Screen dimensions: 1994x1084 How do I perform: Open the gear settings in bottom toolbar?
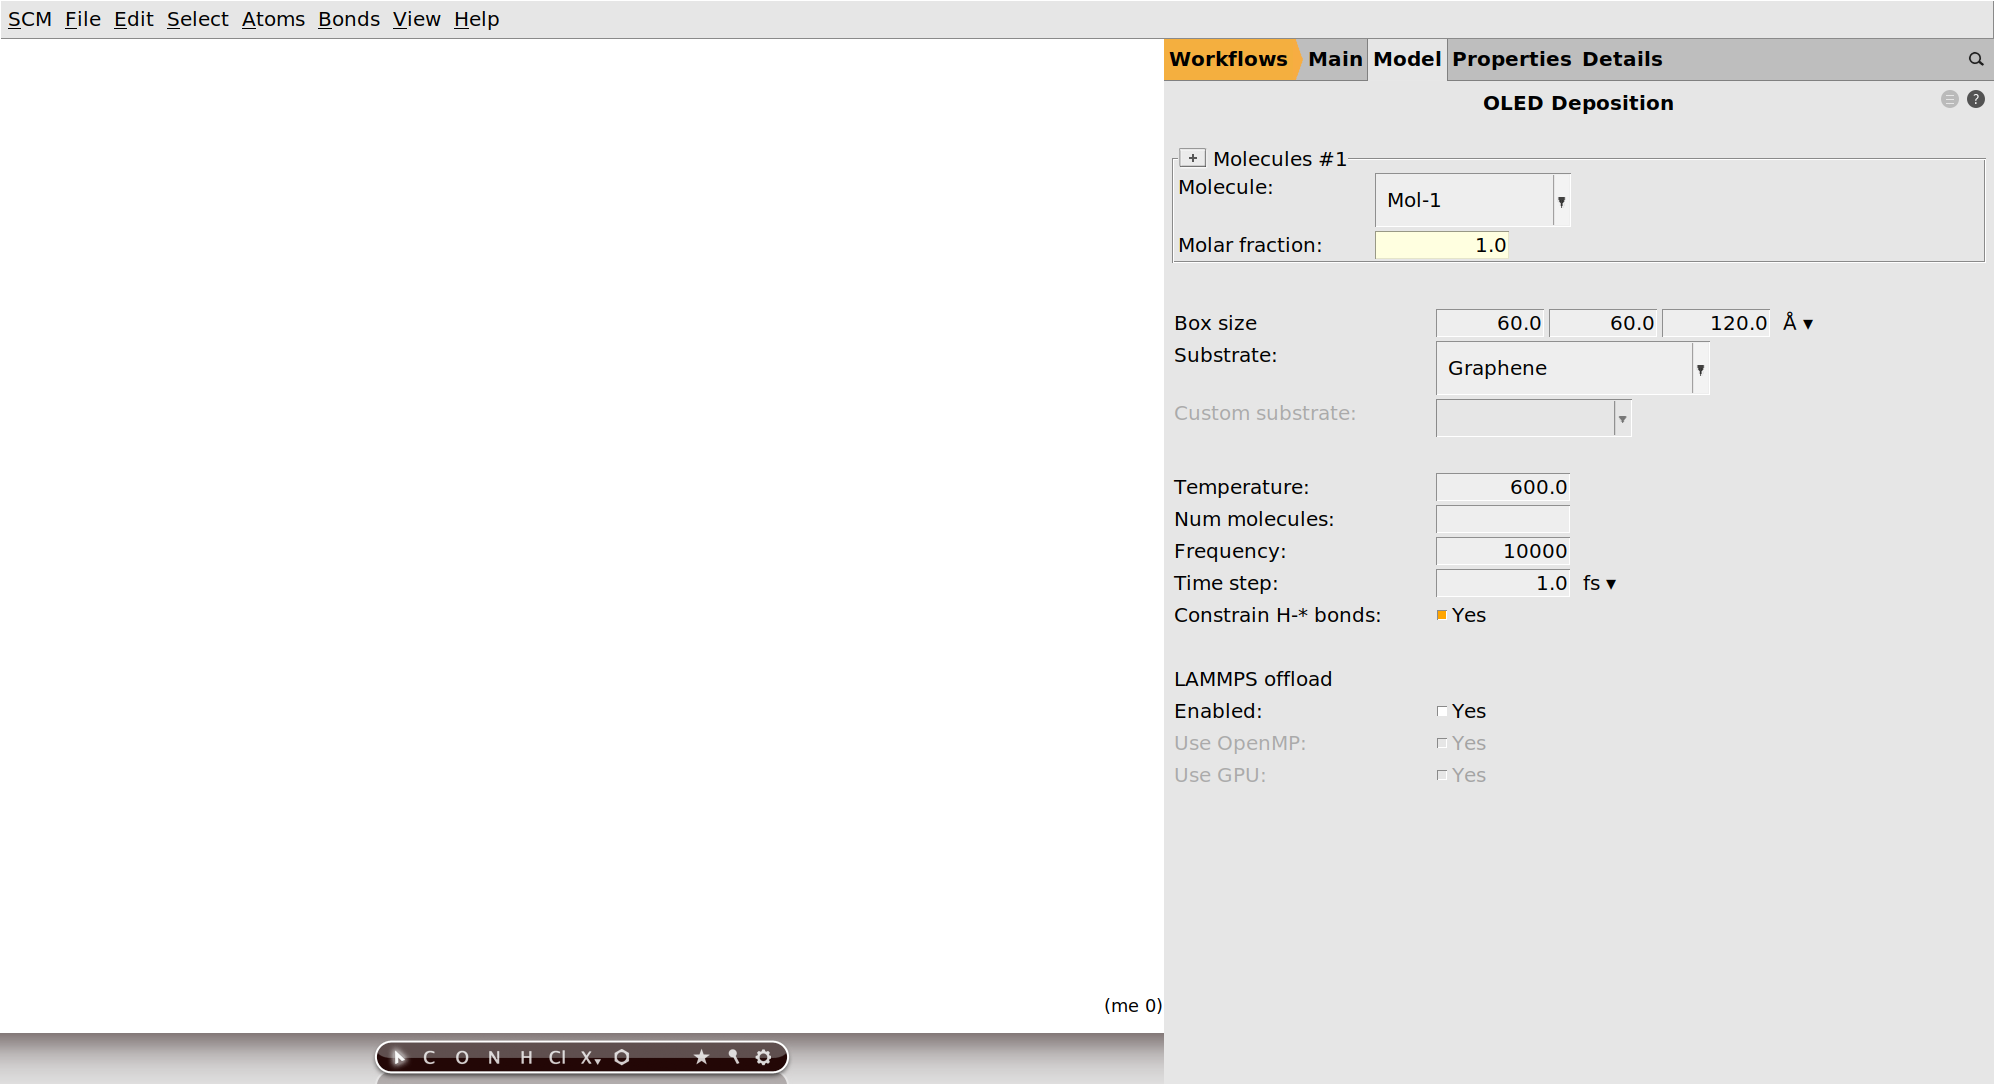point(764,1057)
